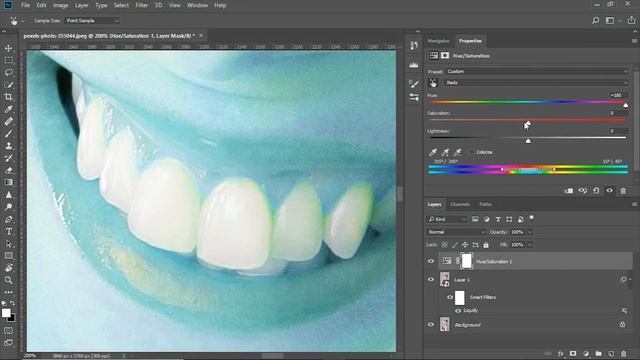Select the Eraser tool

tap(9, 170)
